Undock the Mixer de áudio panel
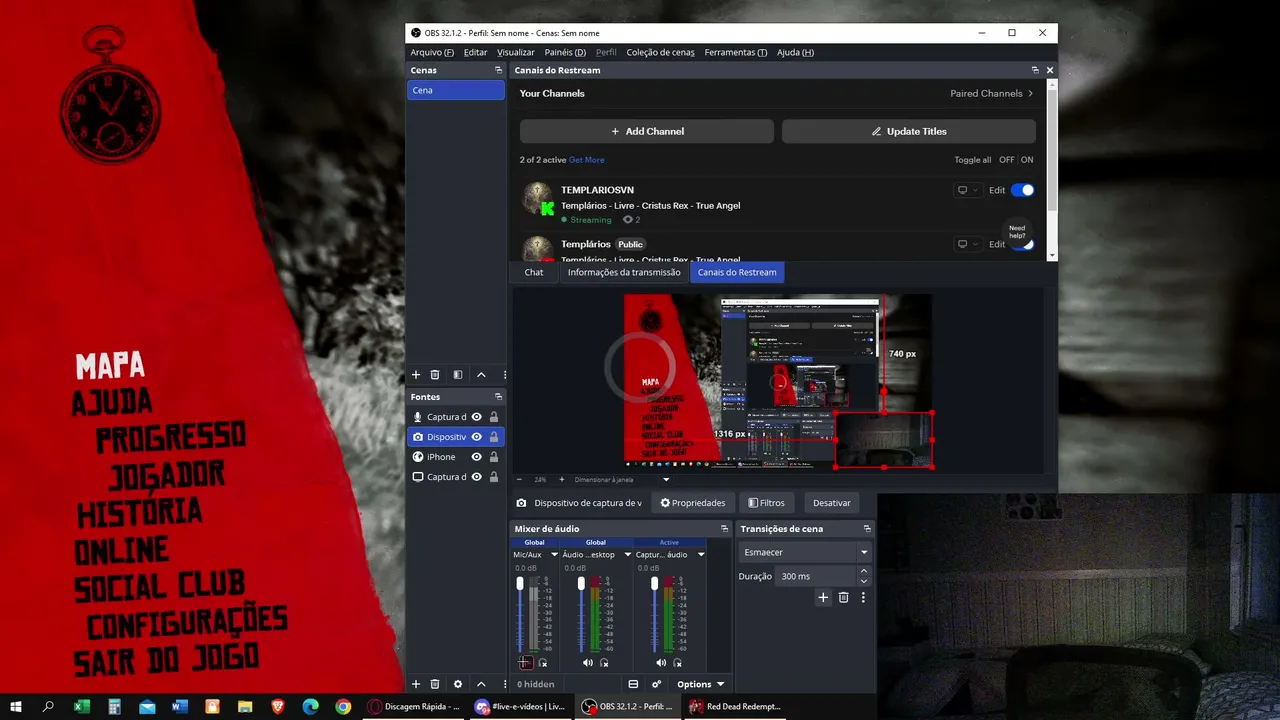This screenshot has width=1280, height=720. [725, 529]
